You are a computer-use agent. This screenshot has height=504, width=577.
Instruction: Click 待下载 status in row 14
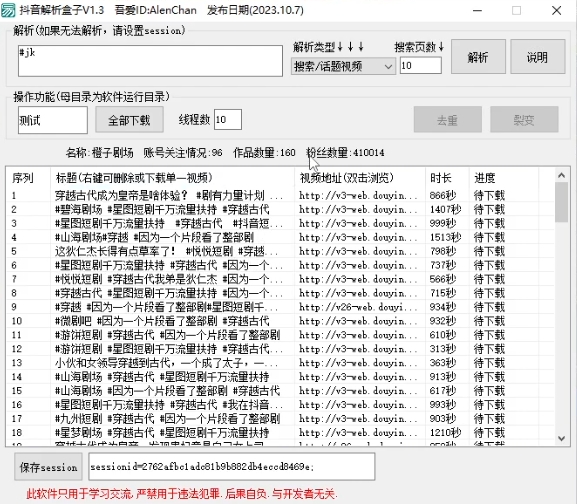[x=489, y=377]
